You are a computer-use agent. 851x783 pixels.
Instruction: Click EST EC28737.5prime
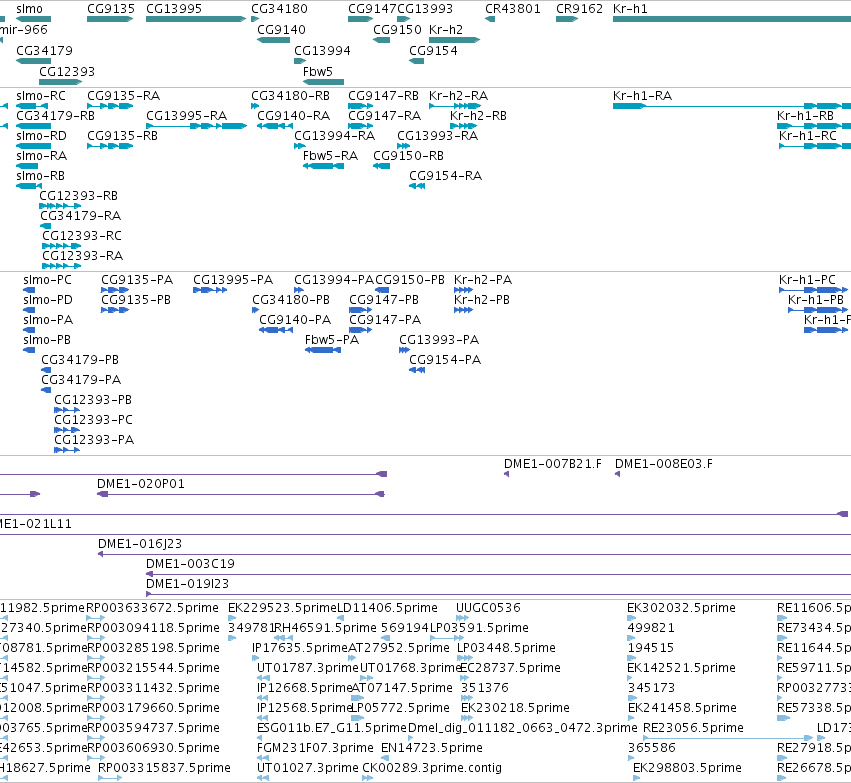tap(510, 668)
